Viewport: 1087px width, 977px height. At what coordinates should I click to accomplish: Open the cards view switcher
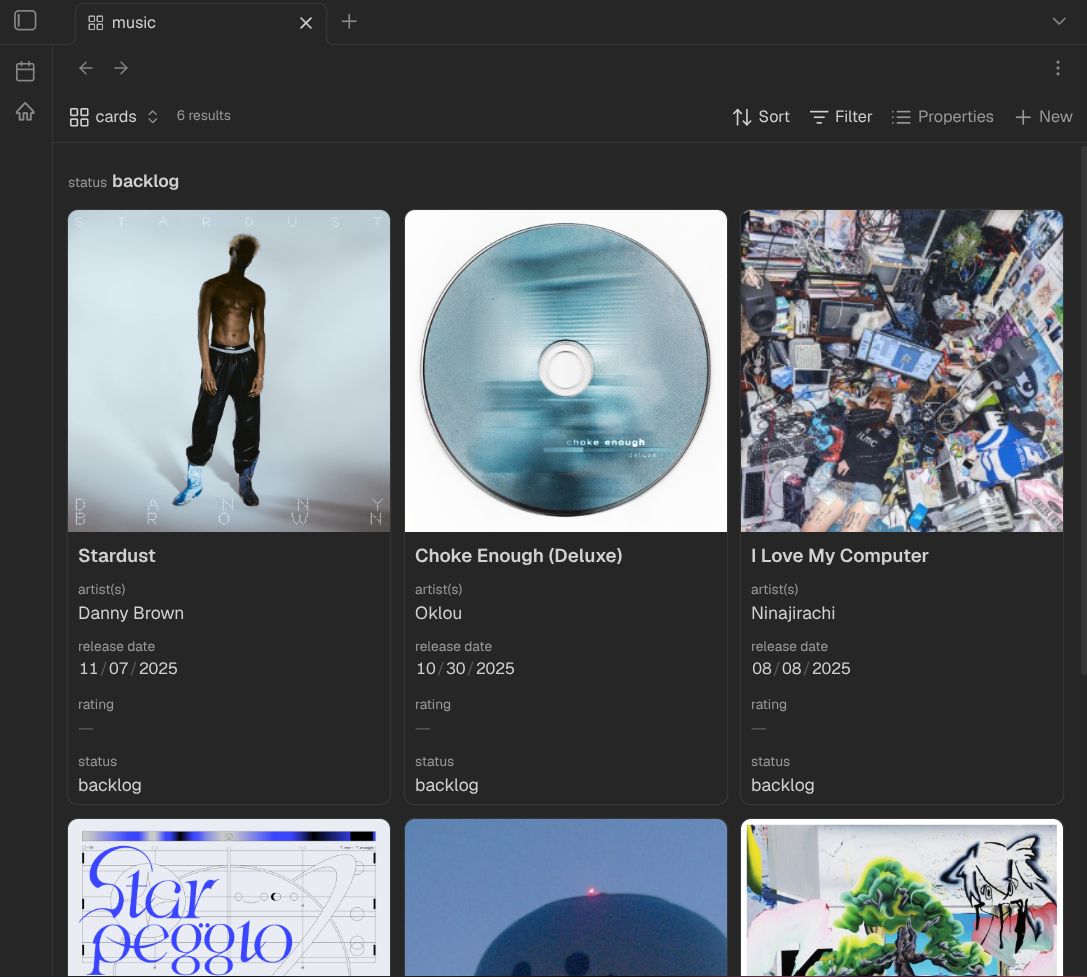[114, 116]
